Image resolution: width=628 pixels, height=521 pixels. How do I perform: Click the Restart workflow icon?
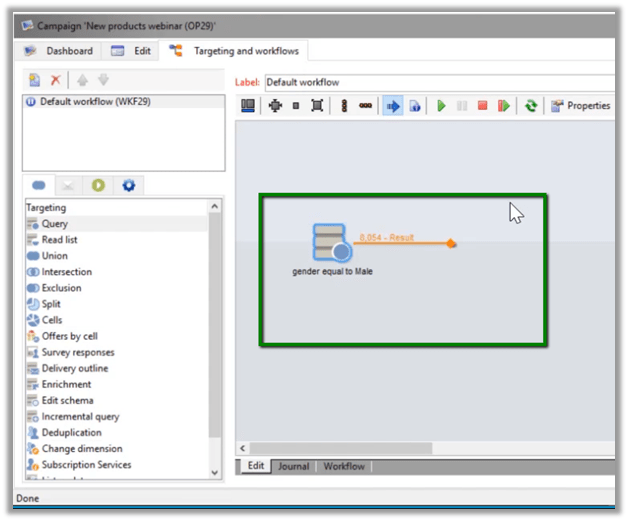504,106
